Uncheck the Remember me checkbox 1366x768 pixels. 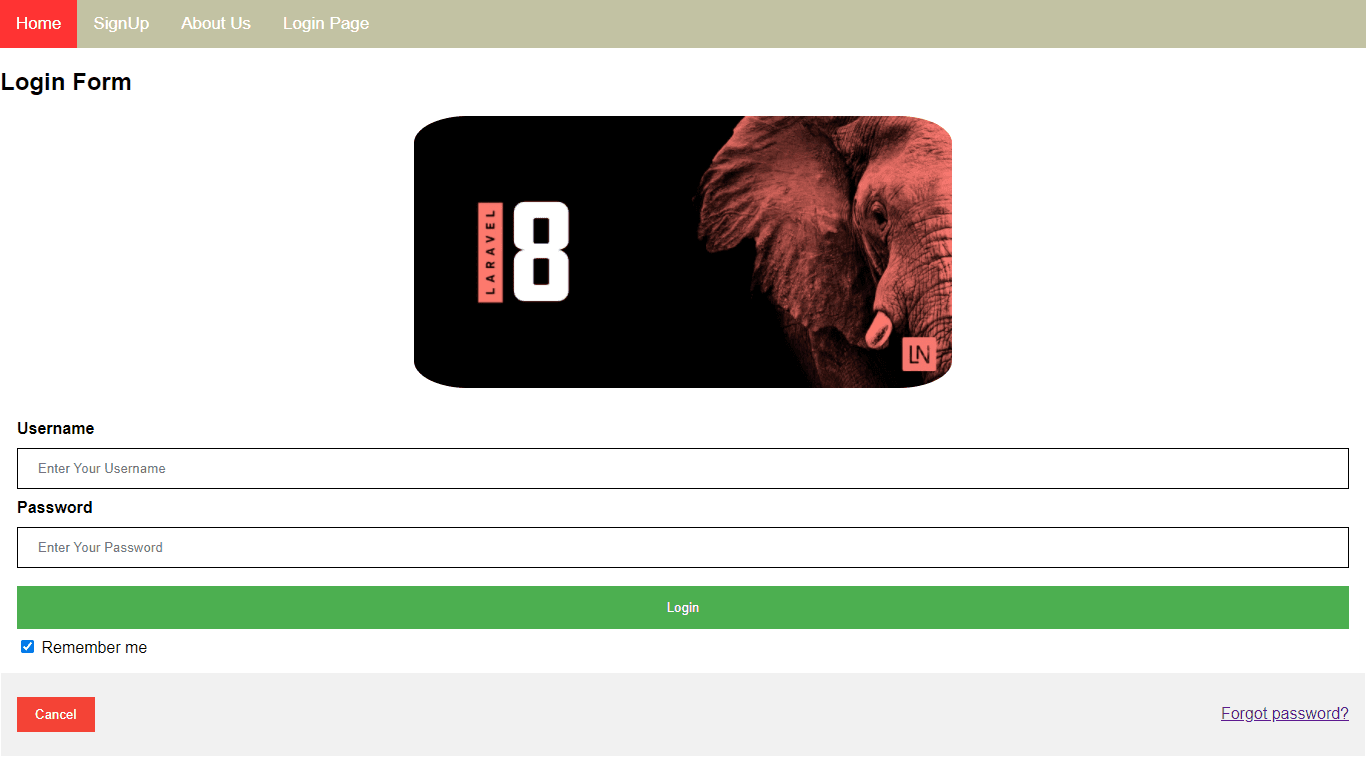[x=28, y=647]
